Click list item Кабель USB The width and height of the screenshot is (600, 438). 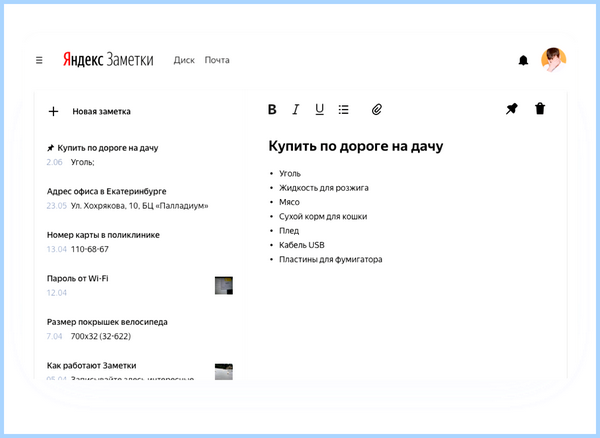302,245
